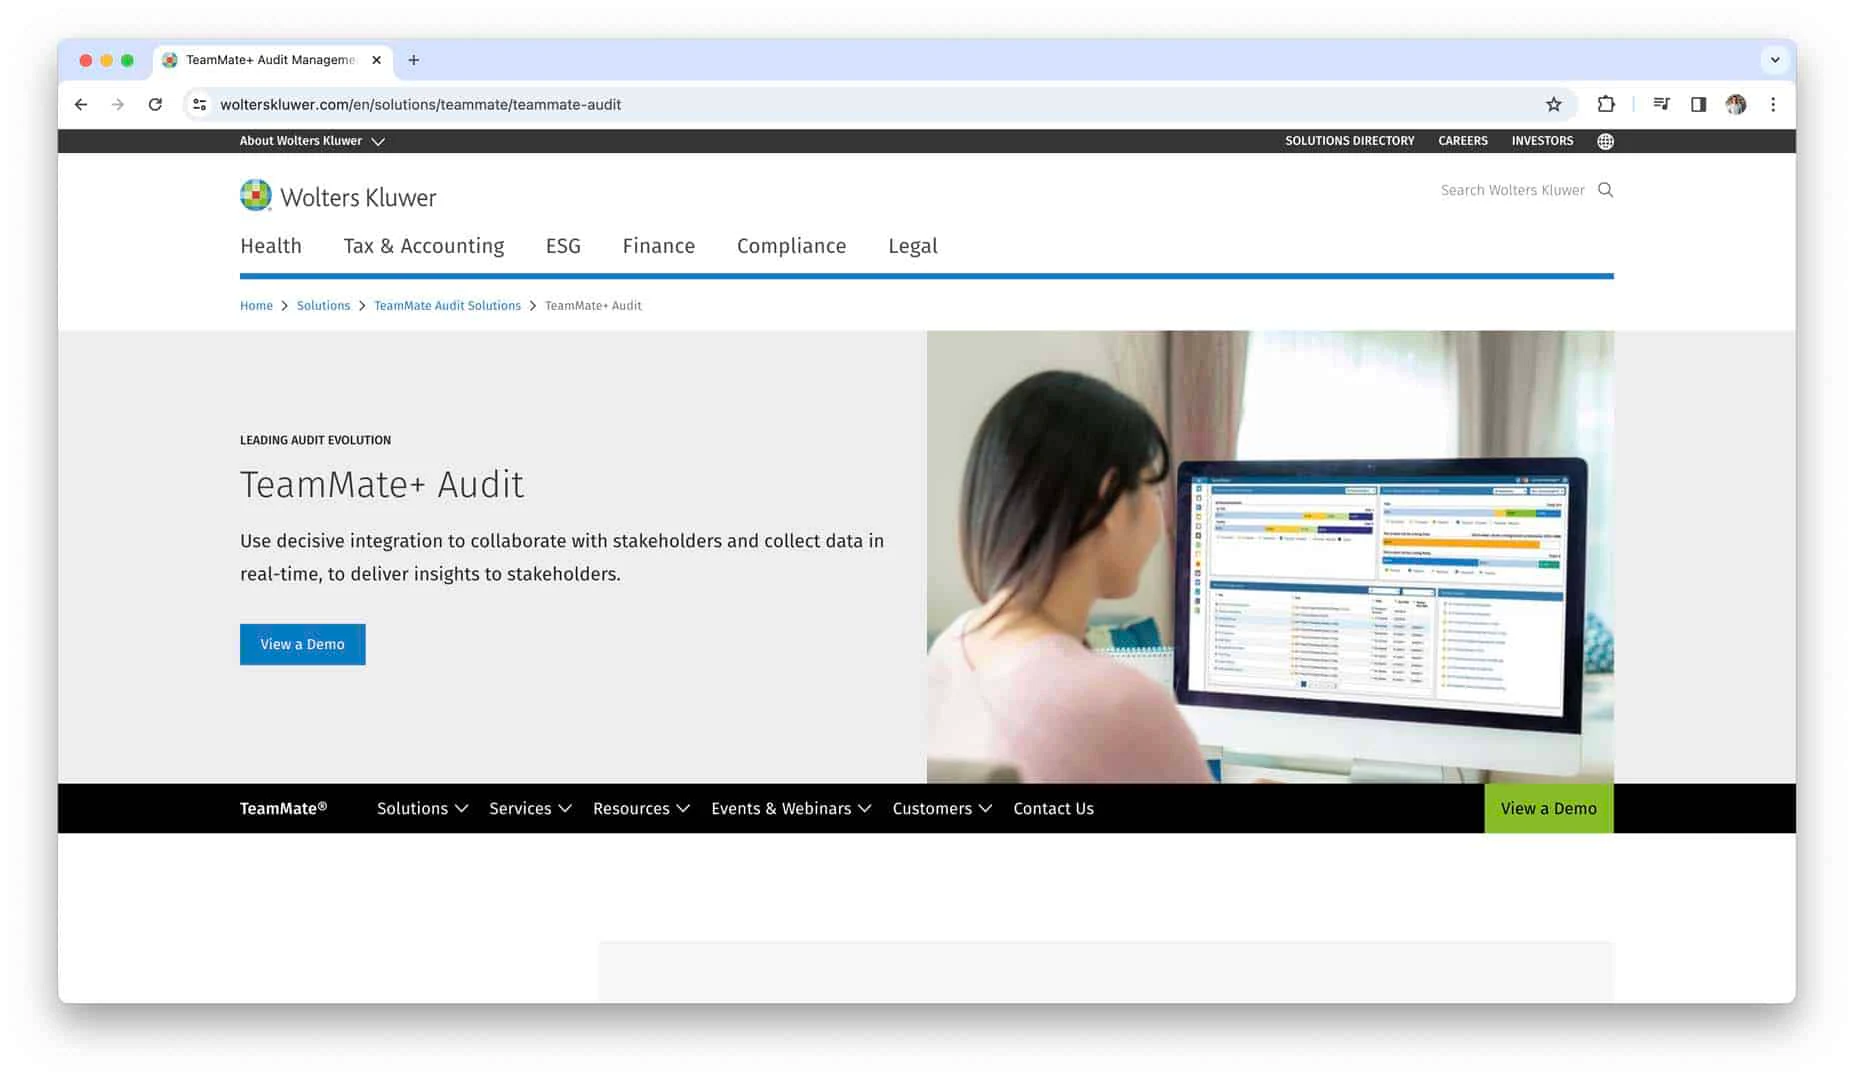Image resolution: width=1854 pixels, height=1080 pixels.
Task: Click the Solutions breadcrumb link
Action: [323, 306]
